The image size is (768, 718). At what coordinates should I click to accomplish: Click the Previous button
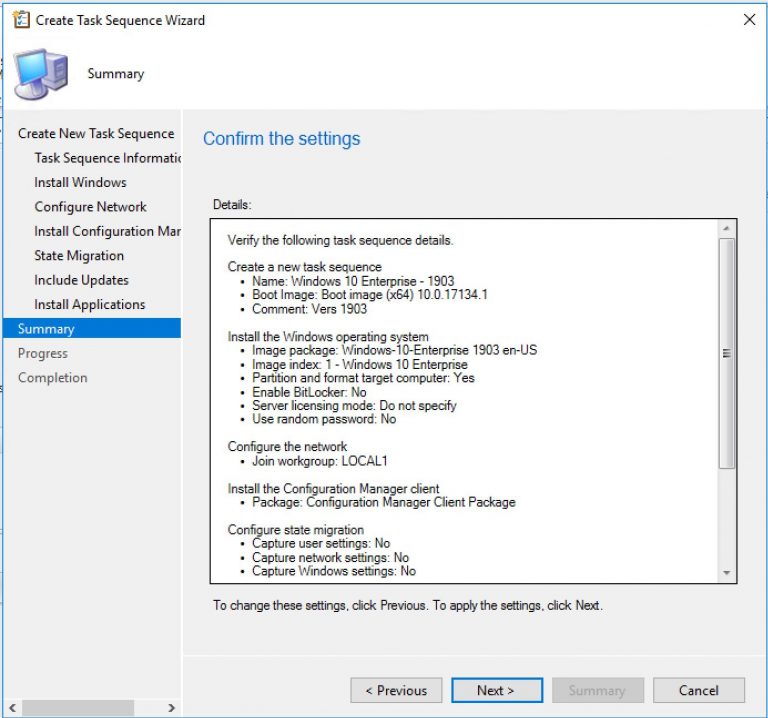pyautogui.click(x=396, y=690)
